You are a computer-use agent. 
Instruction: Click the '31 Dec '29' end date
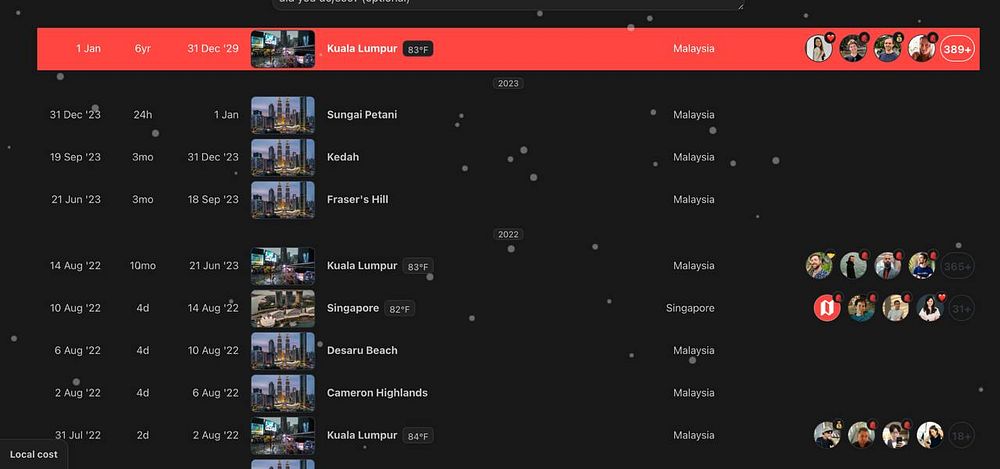coord(213,48)
